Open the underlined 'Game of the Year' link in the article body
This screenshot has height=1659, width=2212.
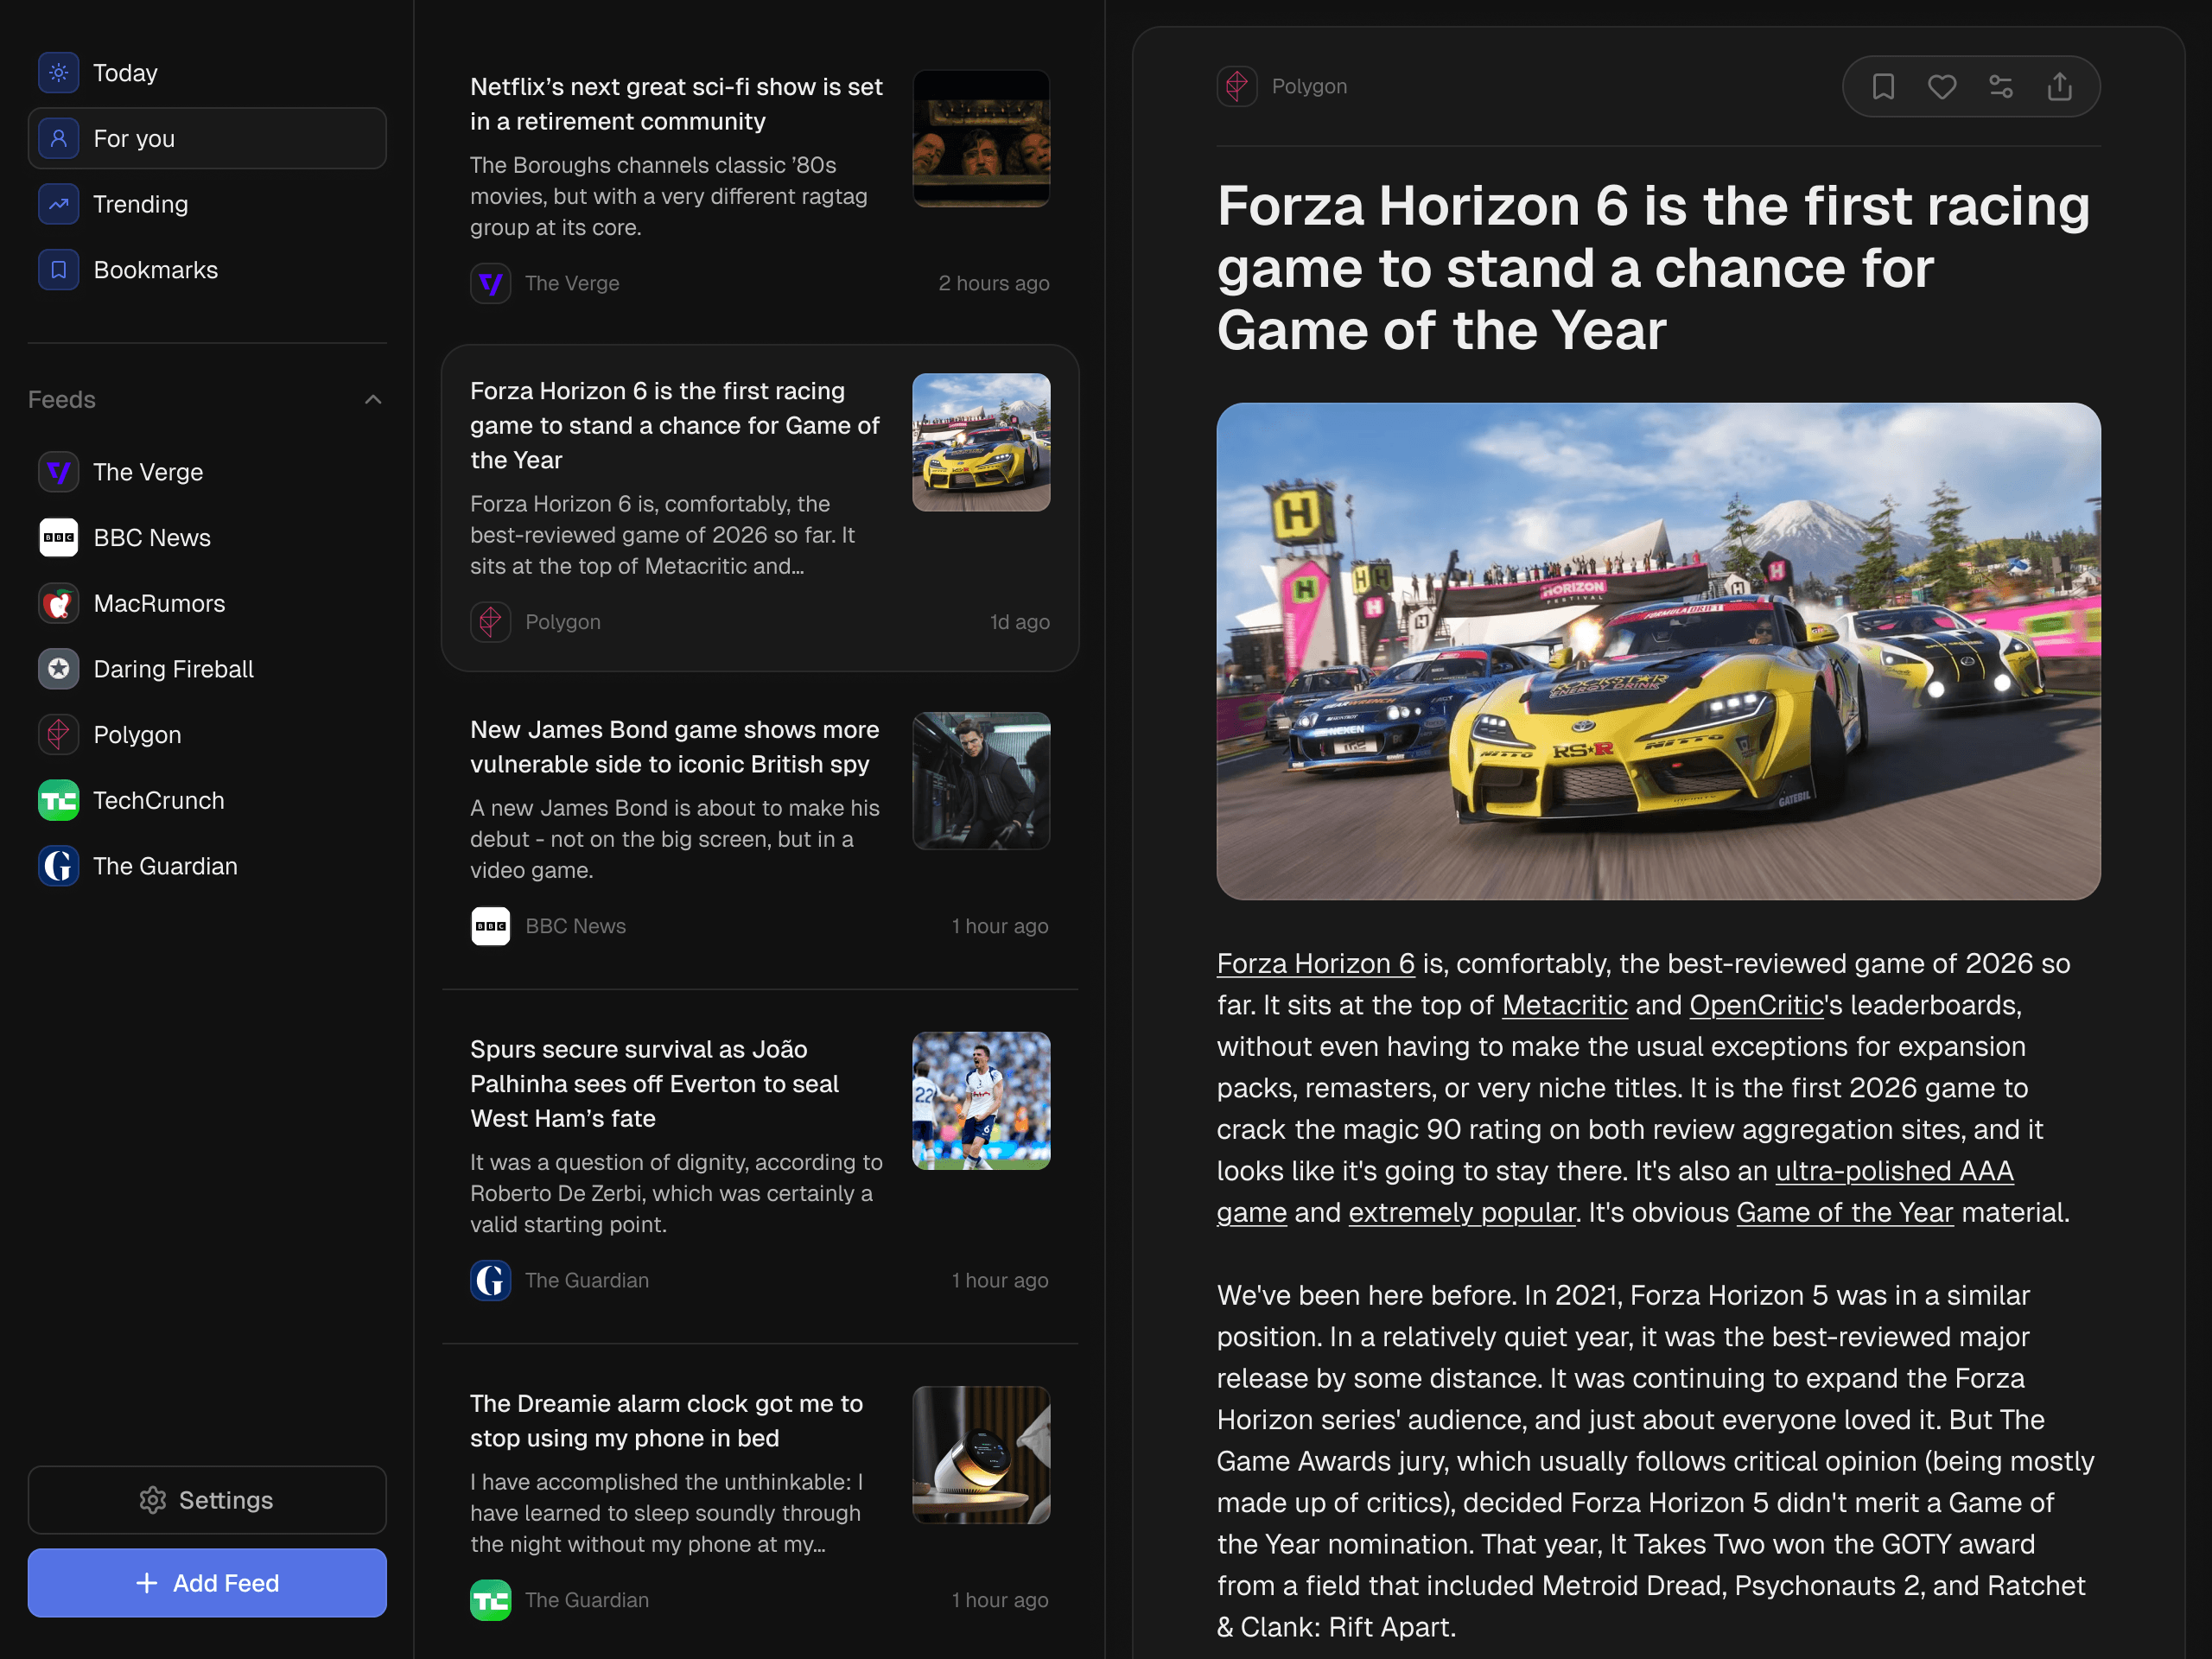click(x=1844, y=1212)
